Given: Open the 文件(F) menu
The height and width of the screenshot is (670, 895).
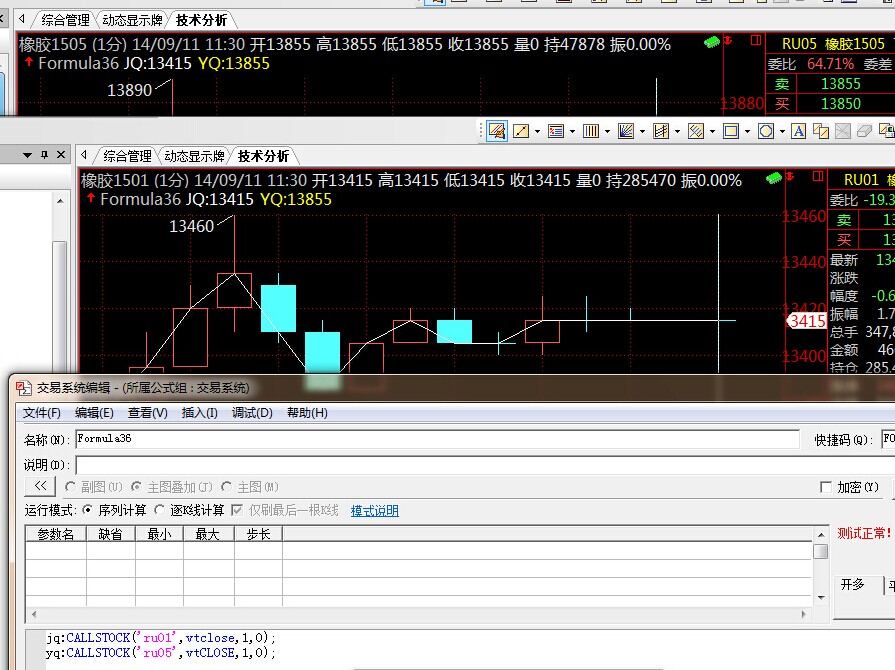Looking at the screenshot, I should pyautogui.click(x=42, y=413).
